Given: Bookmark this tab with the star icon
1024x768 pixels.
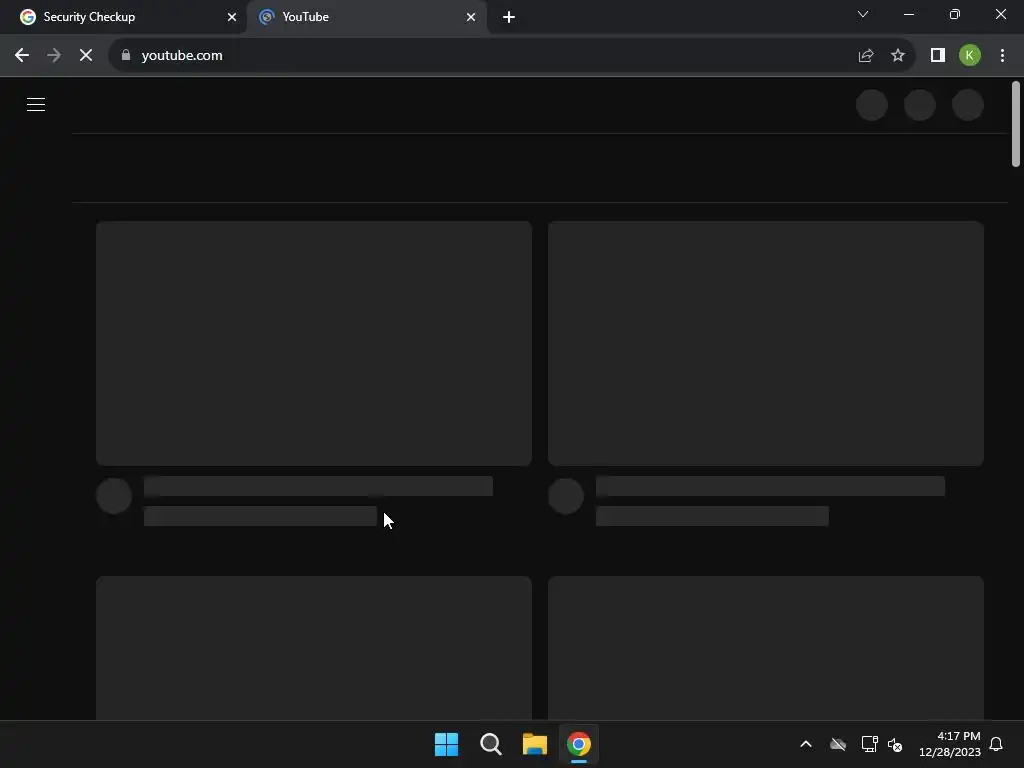Looking at the screenshot, I should (x=898, y=56).
